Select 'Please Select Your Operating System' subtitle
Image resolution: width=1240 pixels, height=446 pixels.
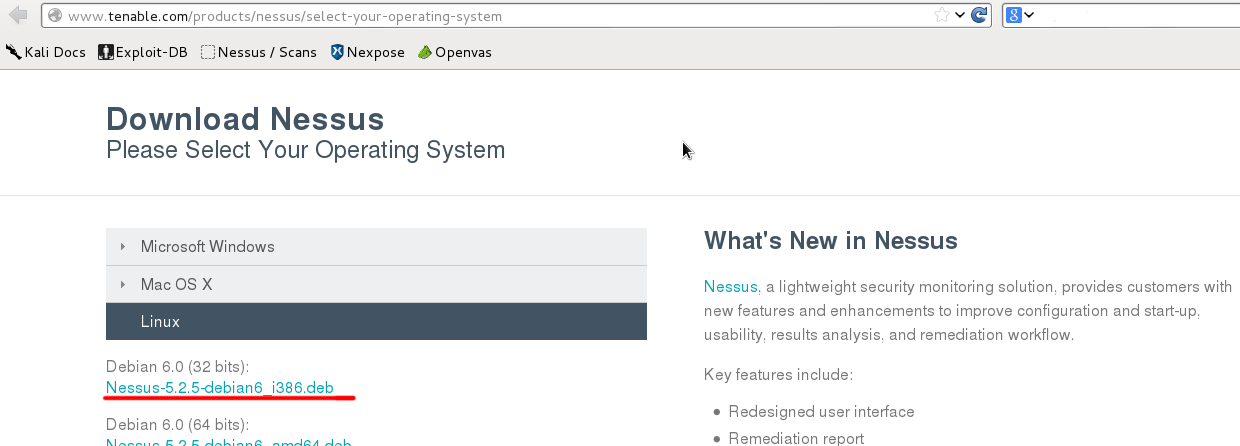tap(305, 151)
